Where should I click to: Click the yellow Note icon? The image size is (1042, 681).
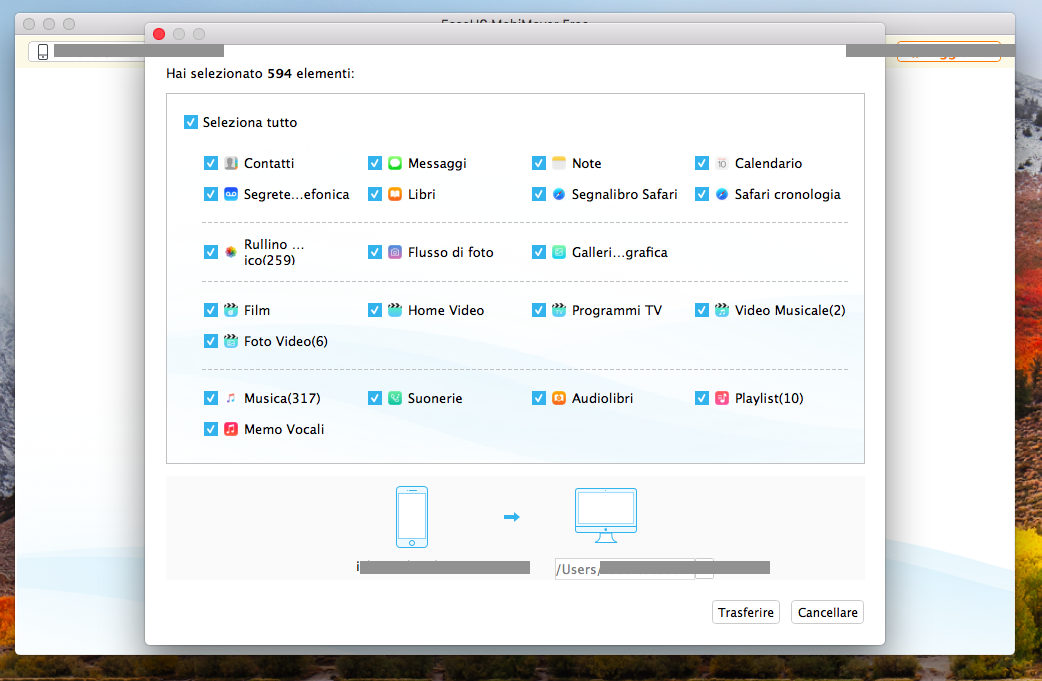coord(559,163)
